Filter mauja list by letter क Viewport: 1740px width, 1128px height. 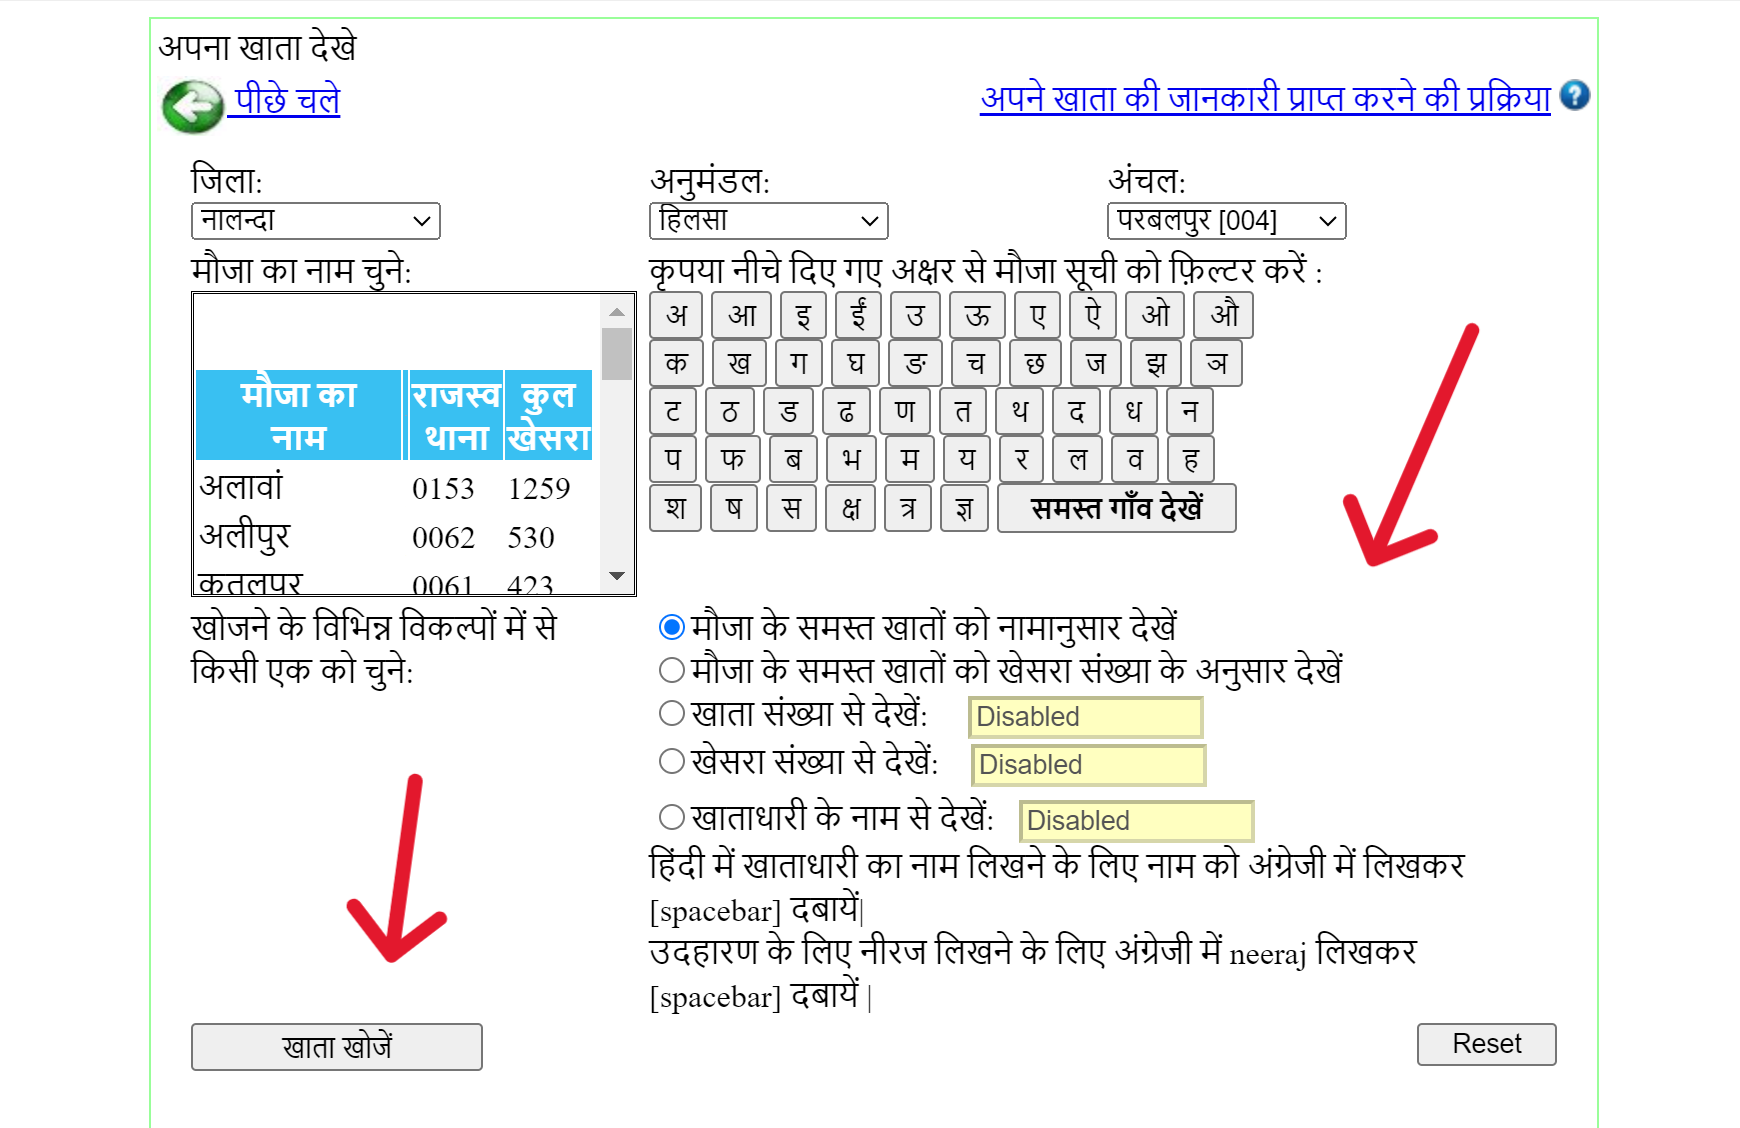tap(675, 363)
